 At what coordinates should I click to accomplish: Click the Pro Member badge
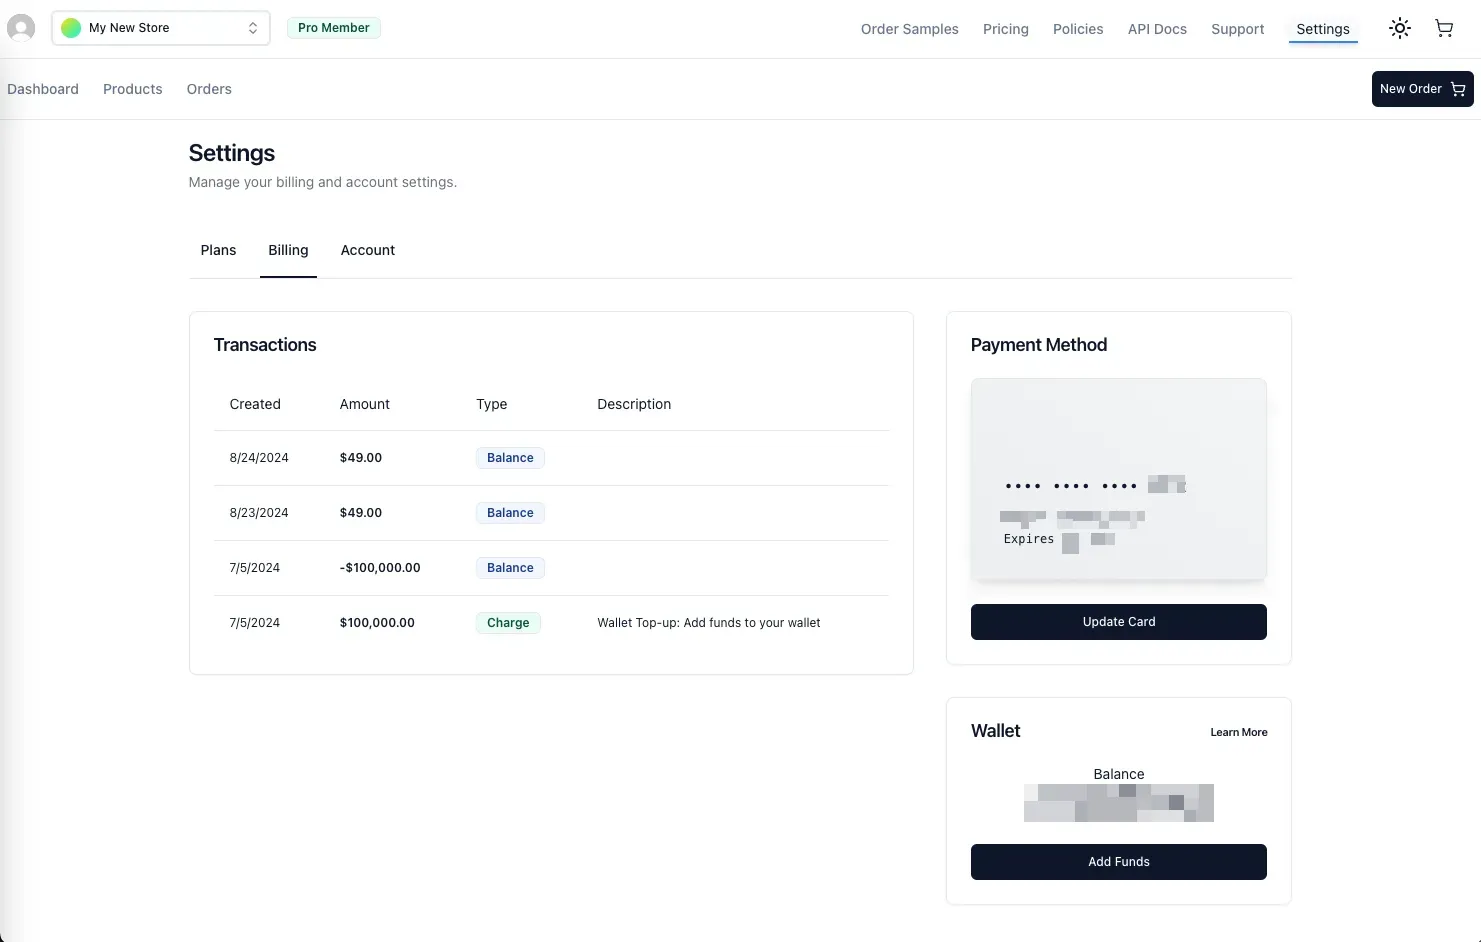click(x=333, y=28)
